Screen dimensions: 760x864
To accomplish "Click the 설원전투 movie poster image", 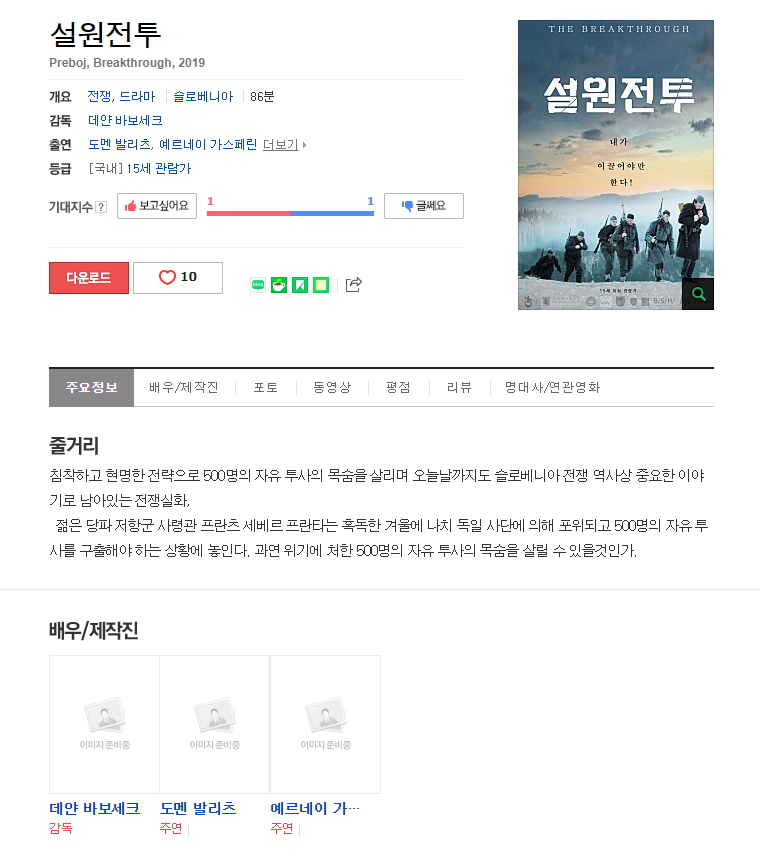I will click(x=616, y=165).
